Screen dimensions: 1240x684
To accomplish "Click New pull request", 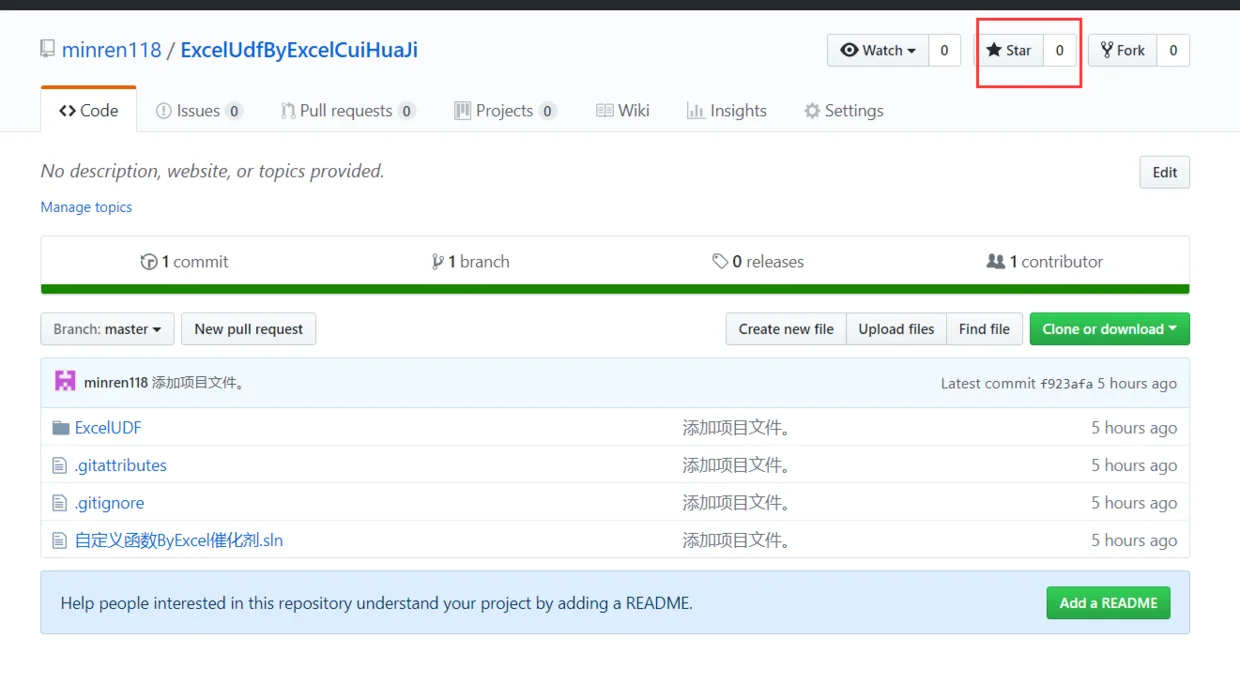I will [249, 329].
